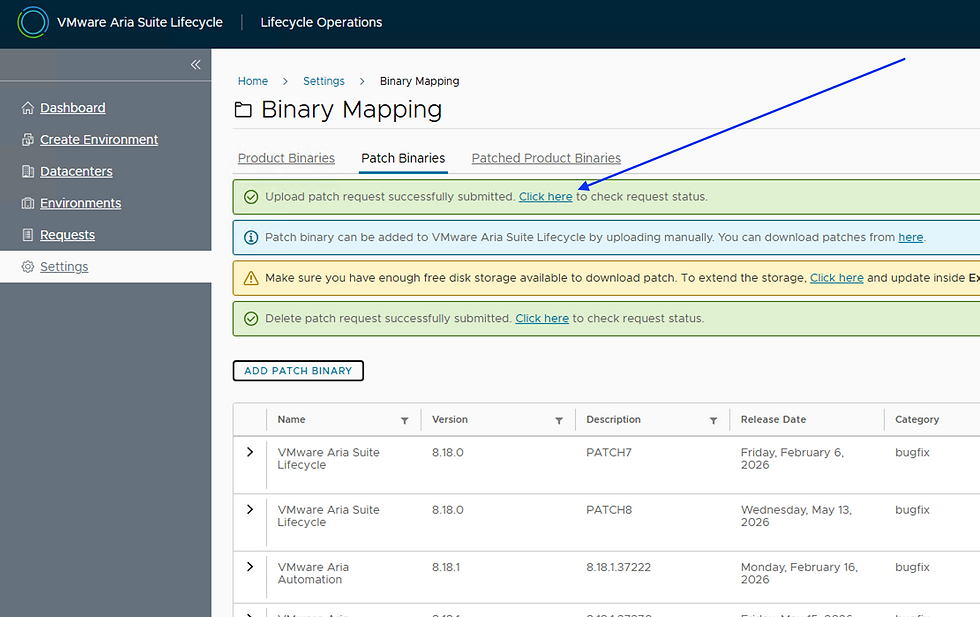Open the Environments sidebar item
Viewport: 980px width, 617px height.
click(x=81, y=203)
